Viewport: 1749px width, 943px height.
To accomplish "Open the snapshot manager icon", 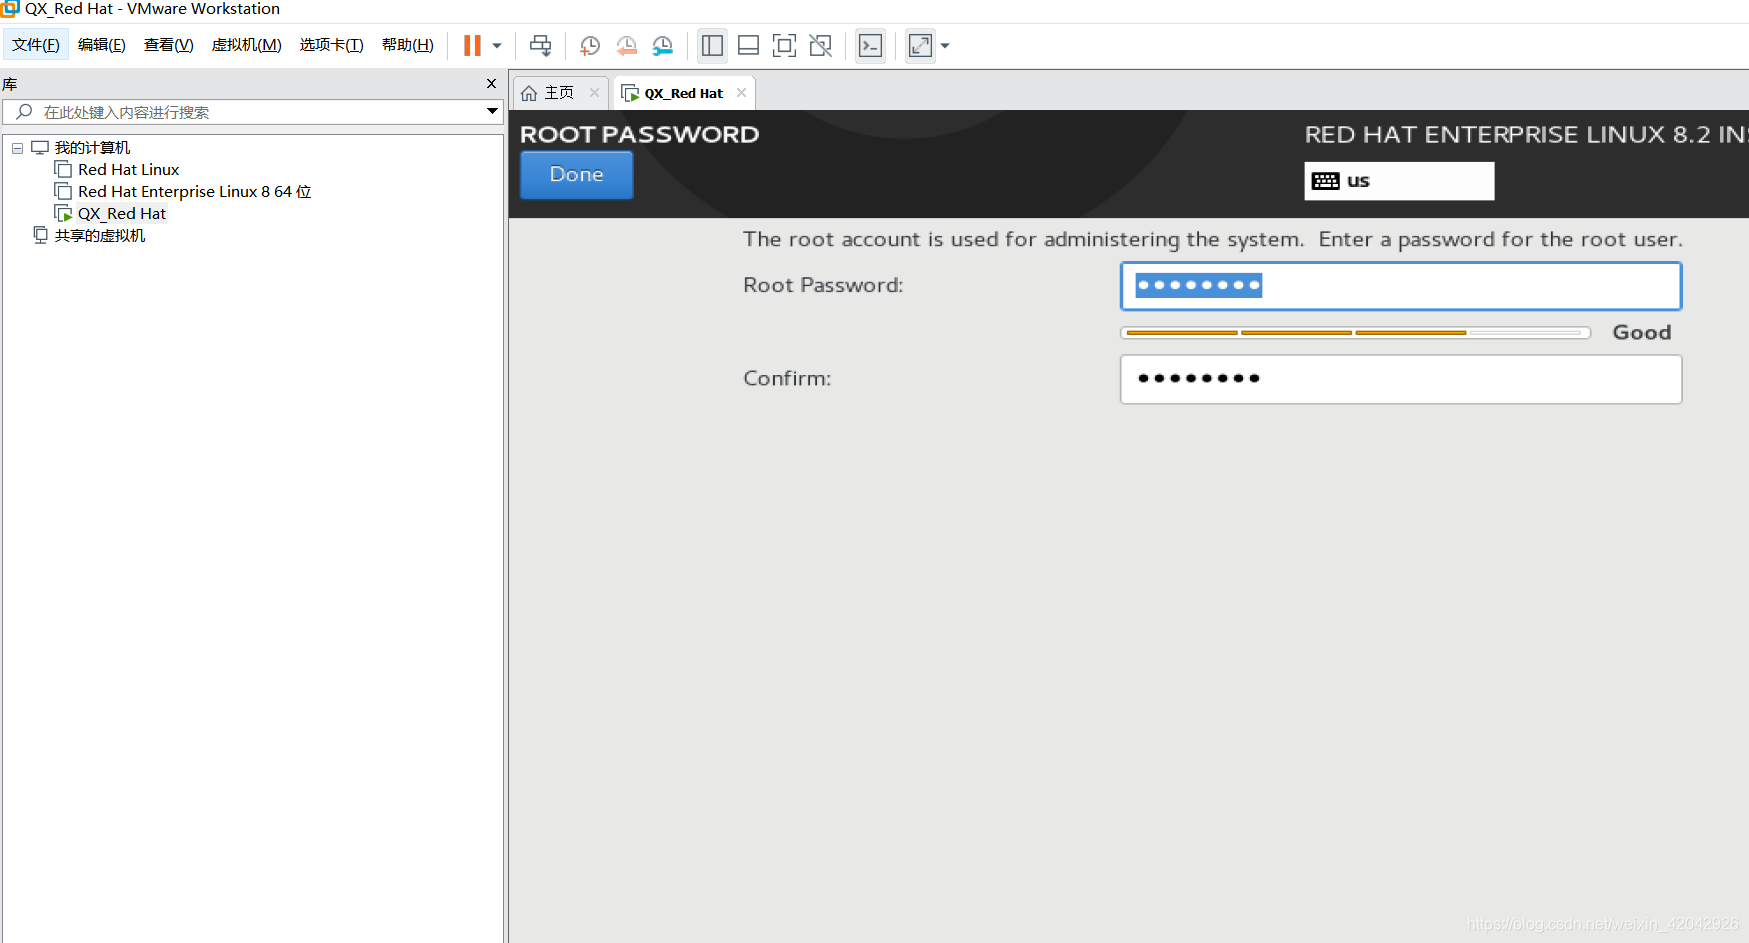I will point(663,45).
